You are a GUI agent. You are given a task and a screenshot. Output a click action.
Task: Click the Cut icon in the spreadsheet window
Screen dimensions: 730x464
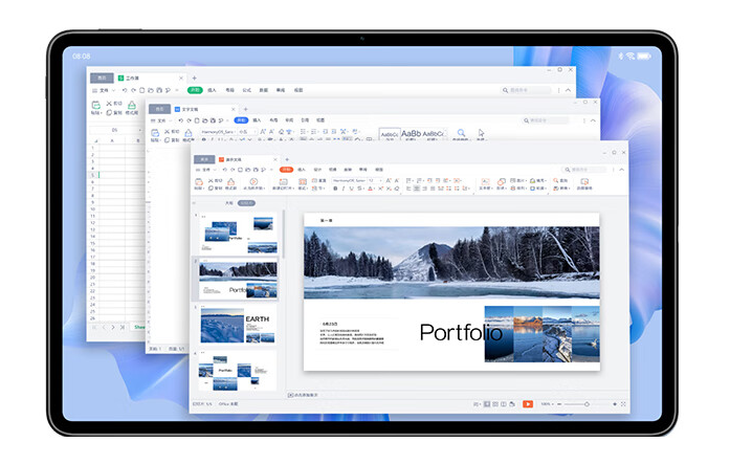[x=109, y=103]
